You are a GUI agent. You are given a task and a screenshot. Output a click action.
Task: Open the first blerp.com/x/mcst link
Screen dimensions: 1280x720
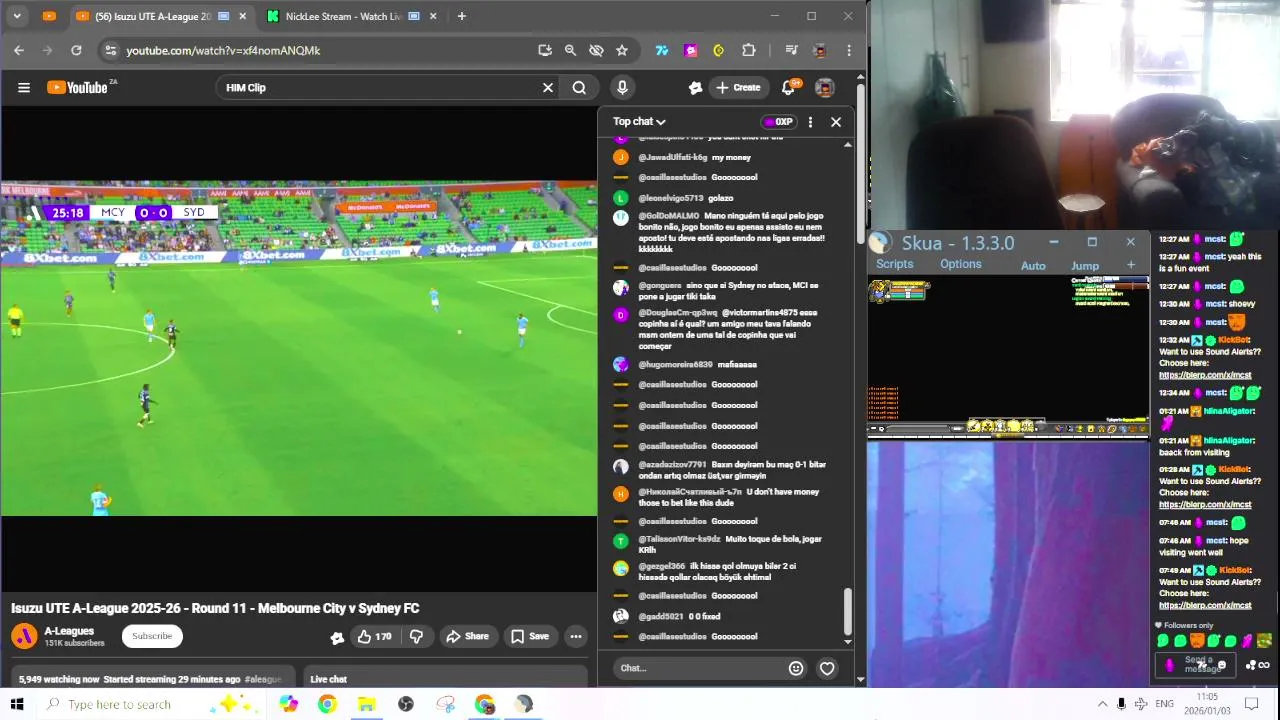click(x=1205, y=375)
